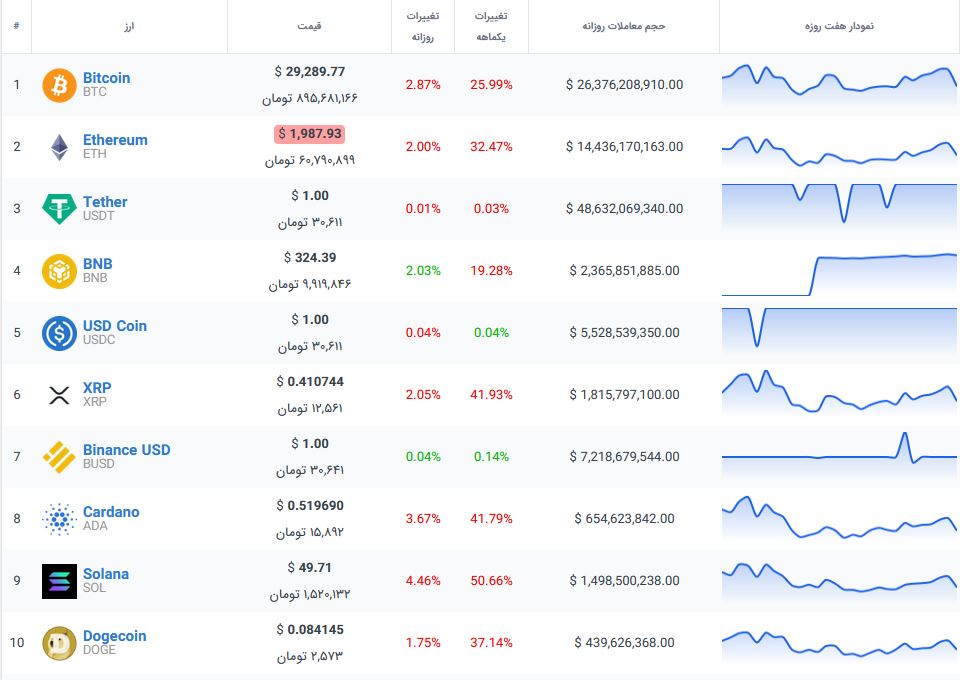Viewport: 960px width, 680px height.
Task: Sort by the قیمت column header
Action: (x=309, y=26)
